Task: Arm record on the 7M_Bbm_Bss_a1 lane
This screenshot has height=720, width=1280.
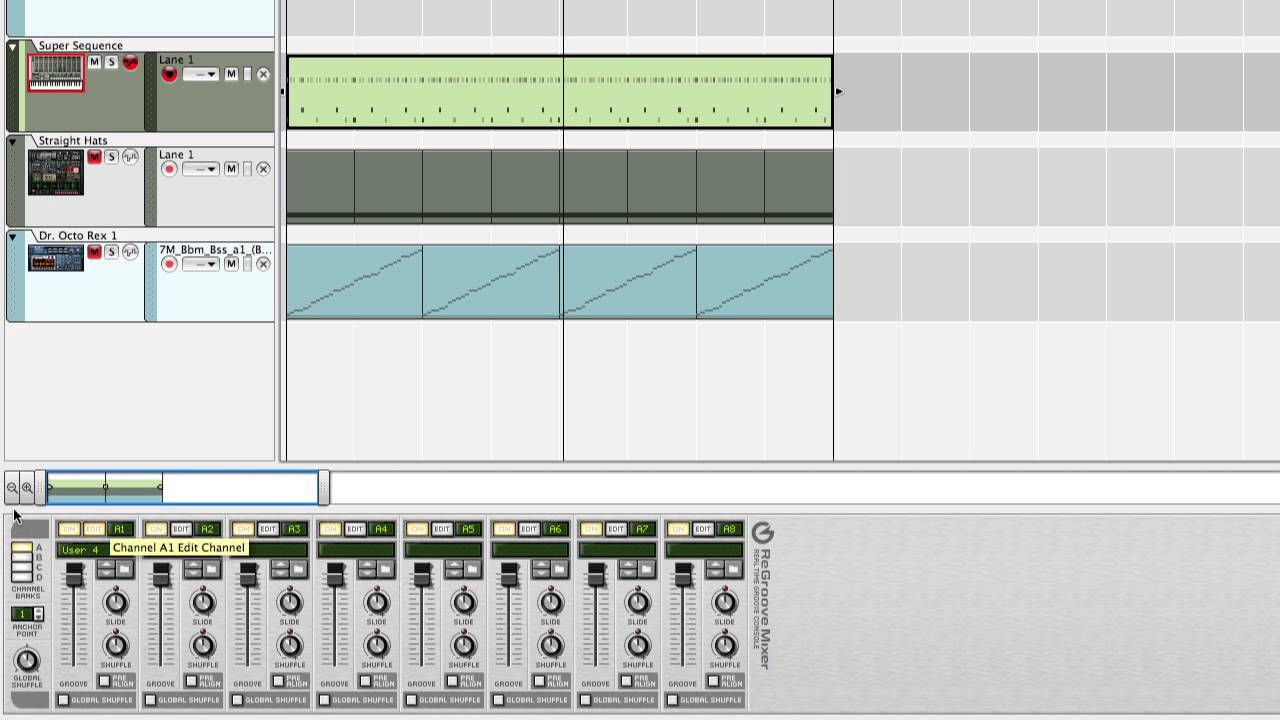Action: (x=169, y=264)
